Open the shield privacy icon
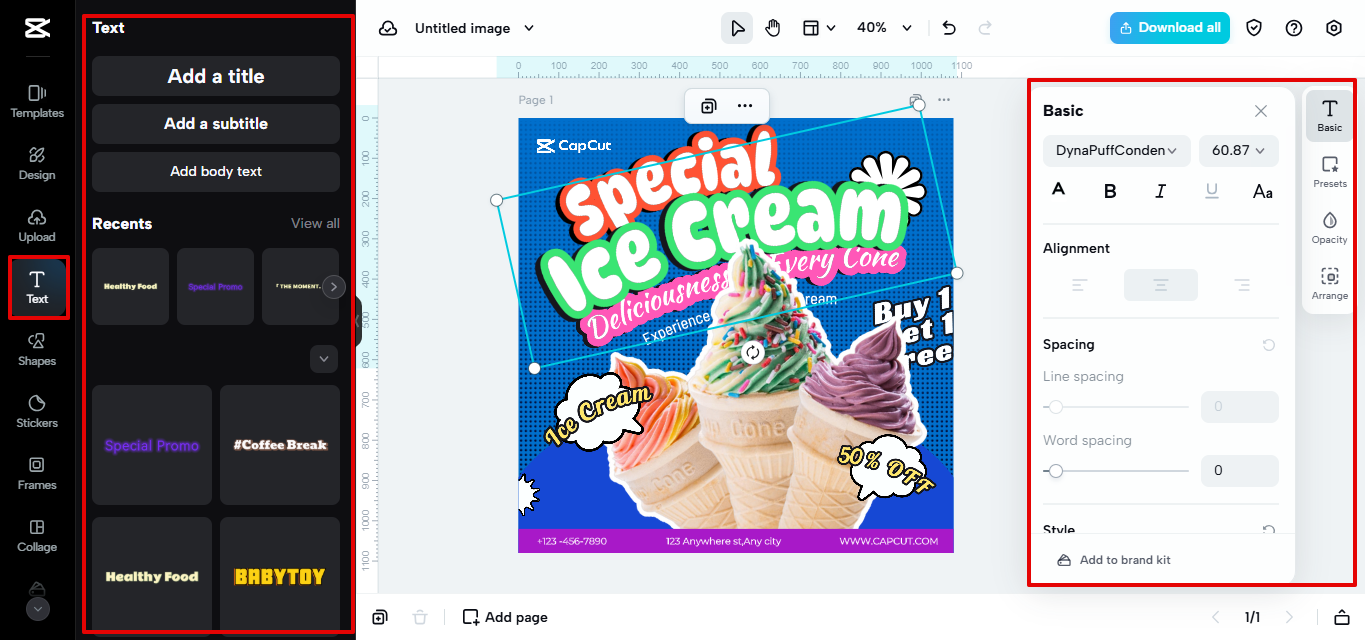This screenshot has height=640, width=1365. 1254,28
